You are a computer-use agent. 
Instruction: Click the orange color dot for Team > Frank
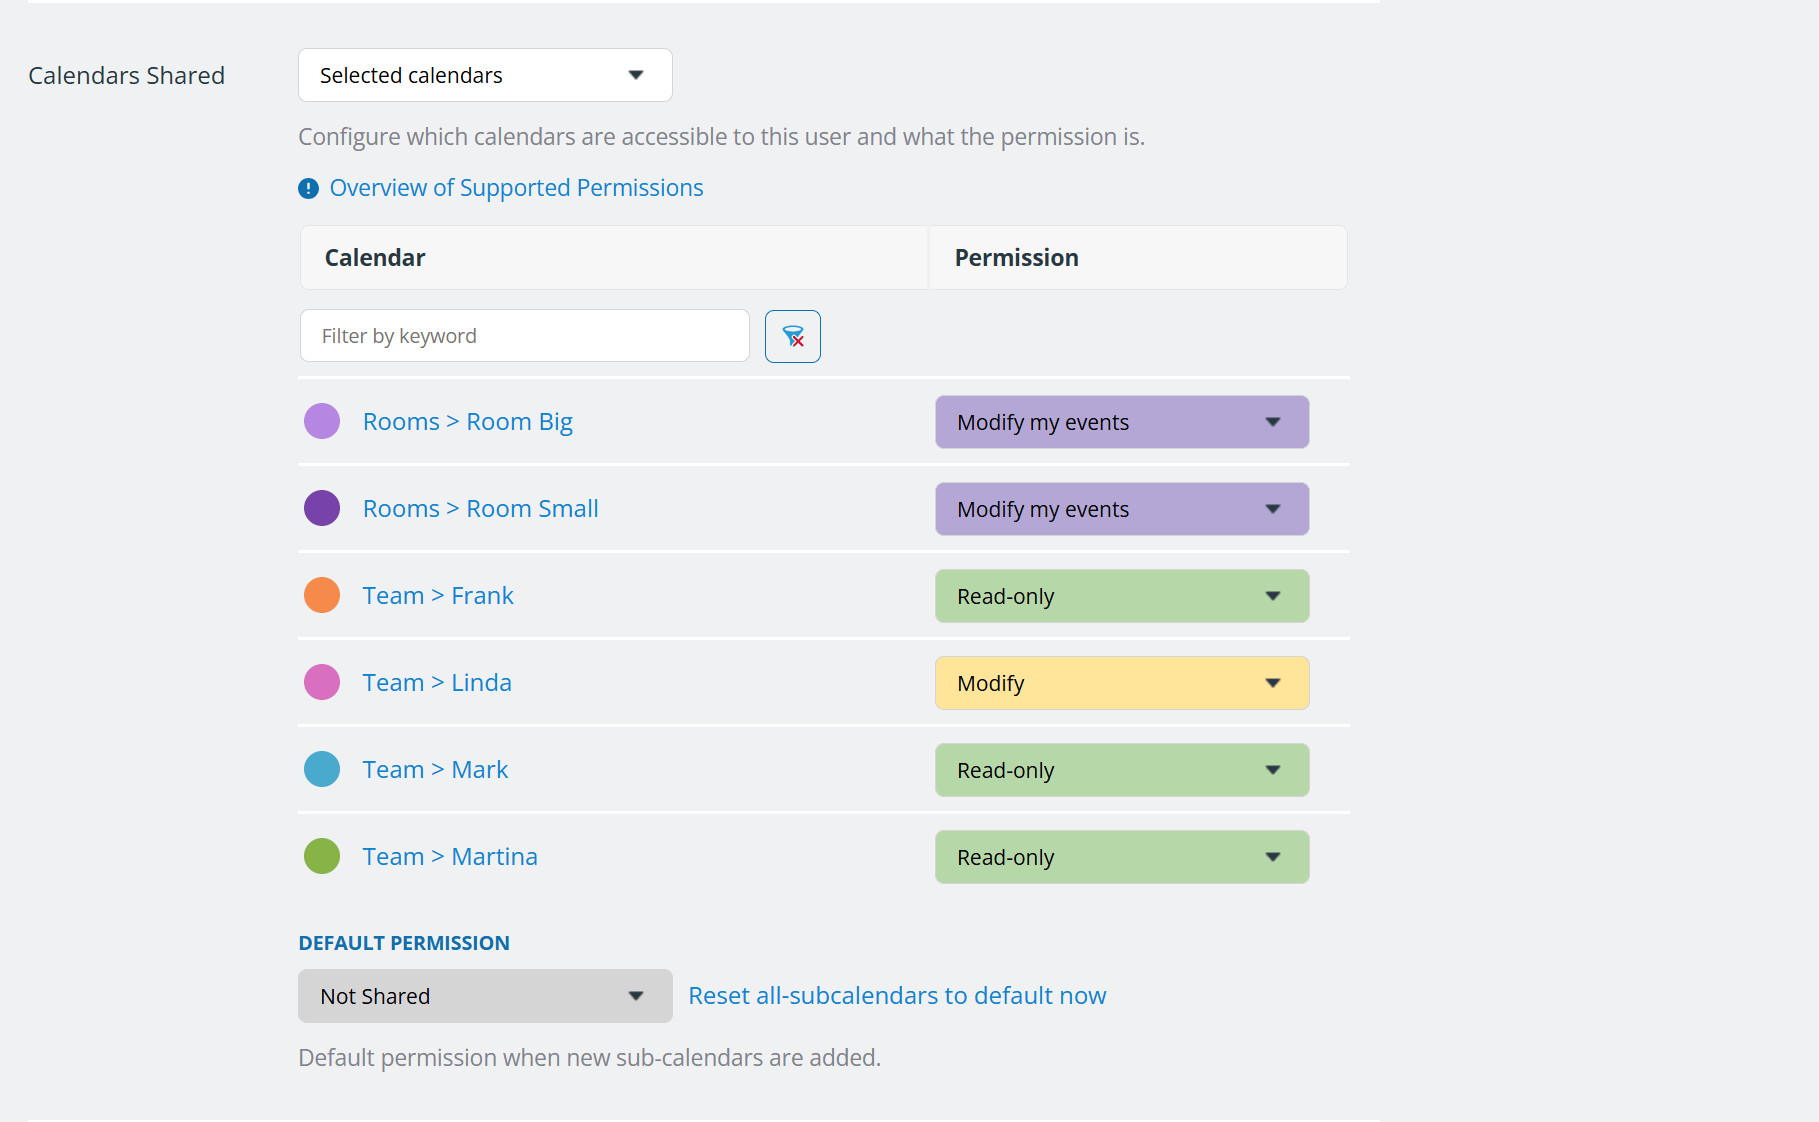tap(321, 595)
